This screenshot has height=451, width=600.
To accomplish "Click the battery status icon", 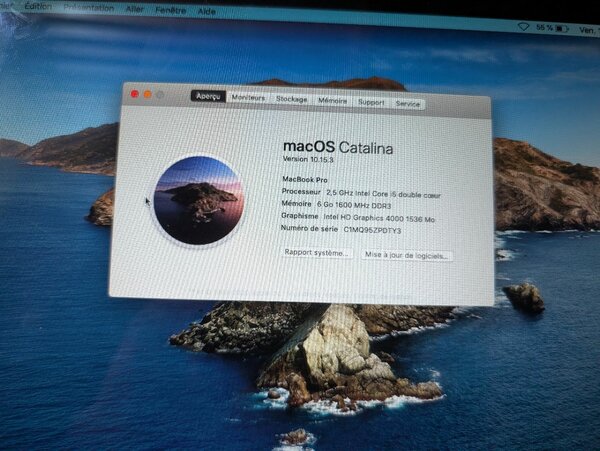I will click(x=562, y=29).
